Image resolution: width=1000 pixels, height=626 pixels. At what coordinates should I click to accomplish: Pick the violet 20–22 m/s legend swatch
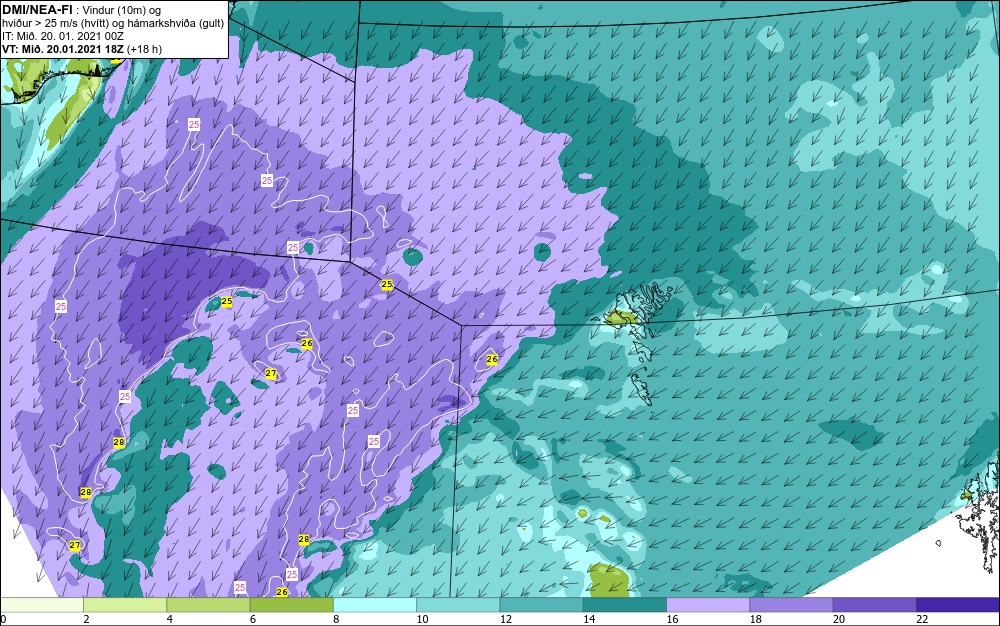tap(874, 604)
